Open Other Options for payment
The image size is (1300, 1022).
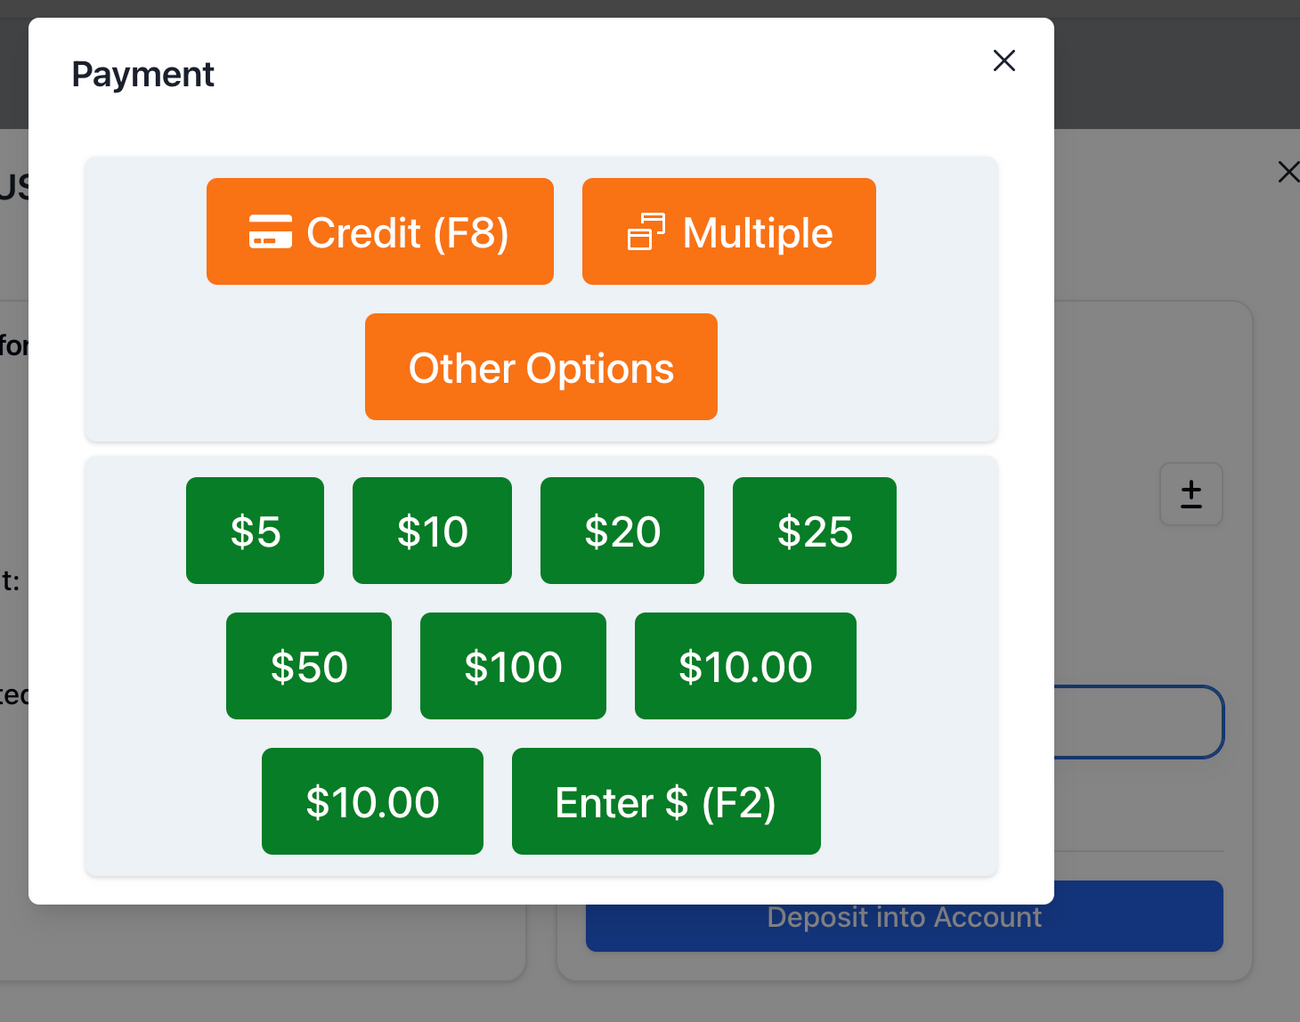[541, 367]
